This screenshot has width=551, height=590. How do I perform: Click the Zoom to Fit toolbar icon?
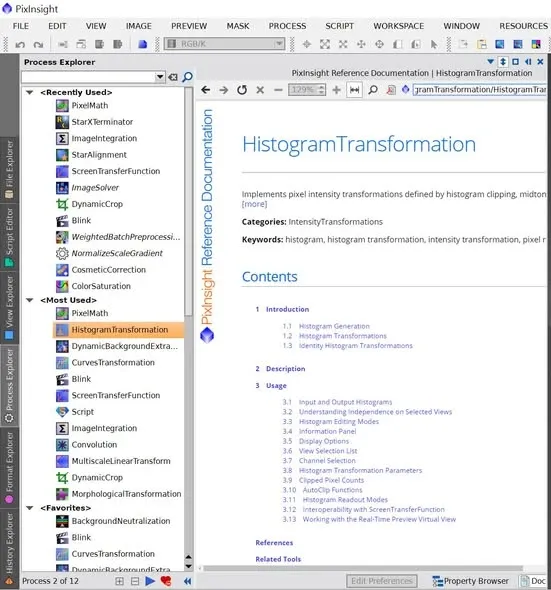pos(324,44)
